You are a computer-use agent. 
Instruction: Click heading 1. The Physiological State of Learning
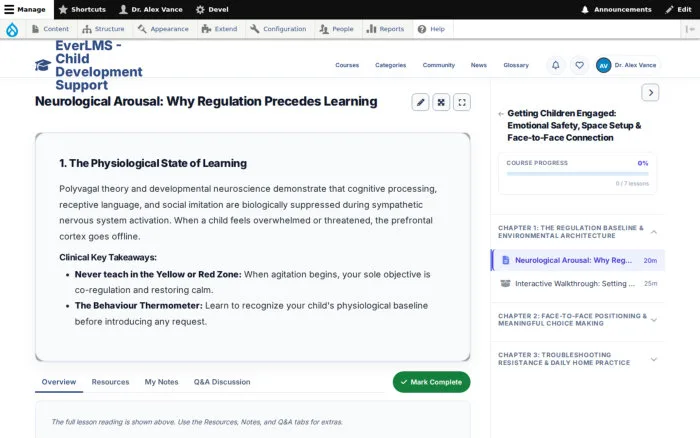(153, 163)
